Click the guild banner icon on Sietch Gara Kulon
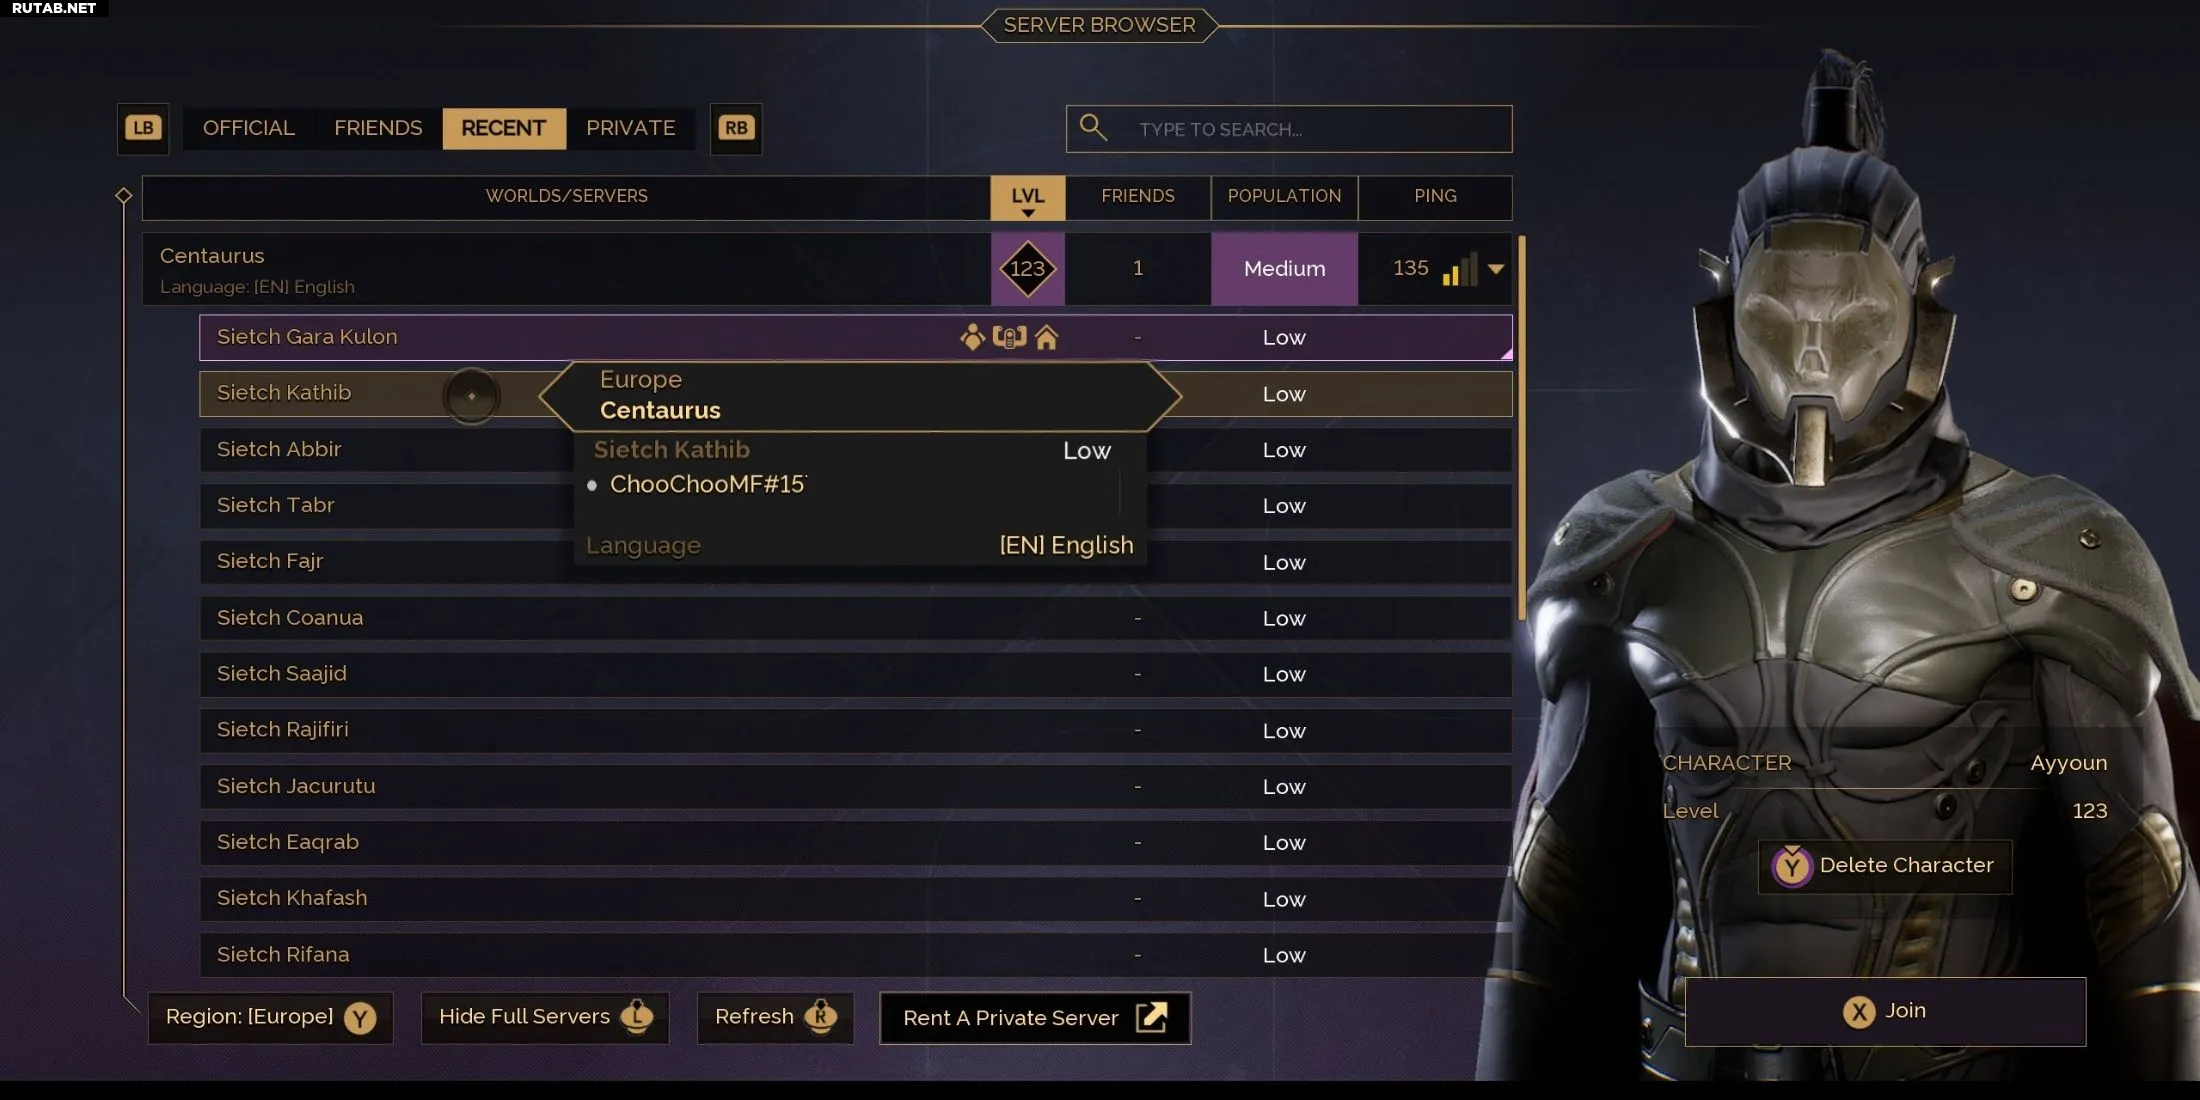 tap(1009, 338)
